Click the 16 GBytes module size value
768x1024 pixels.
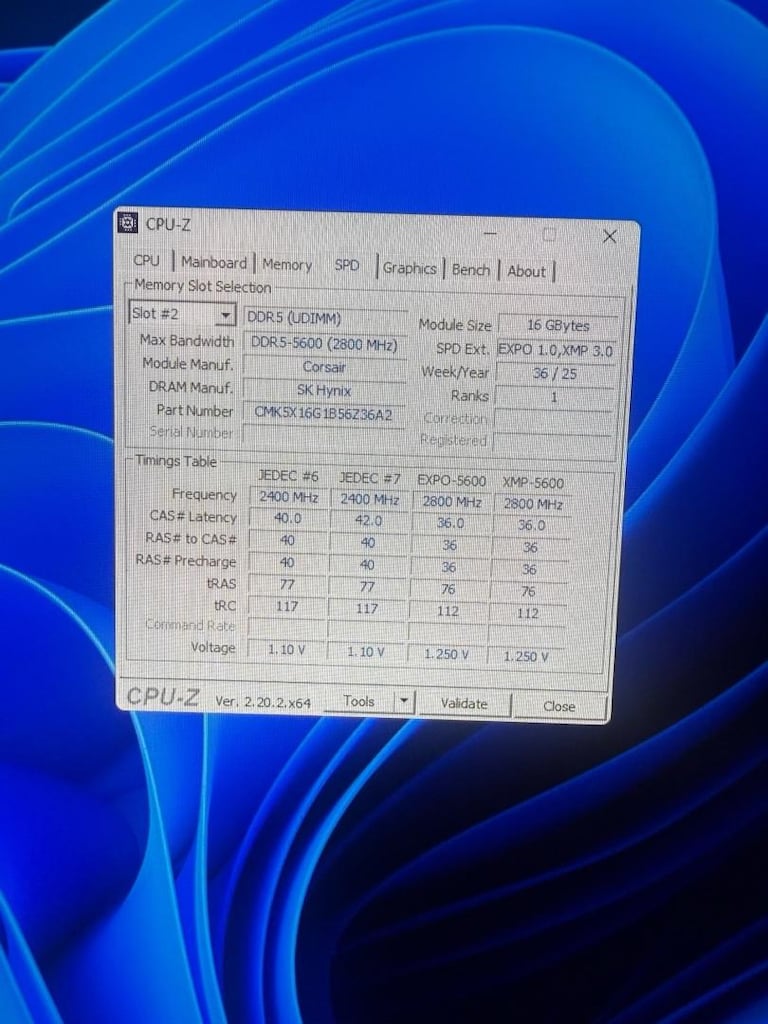click(x=558, y=325)
